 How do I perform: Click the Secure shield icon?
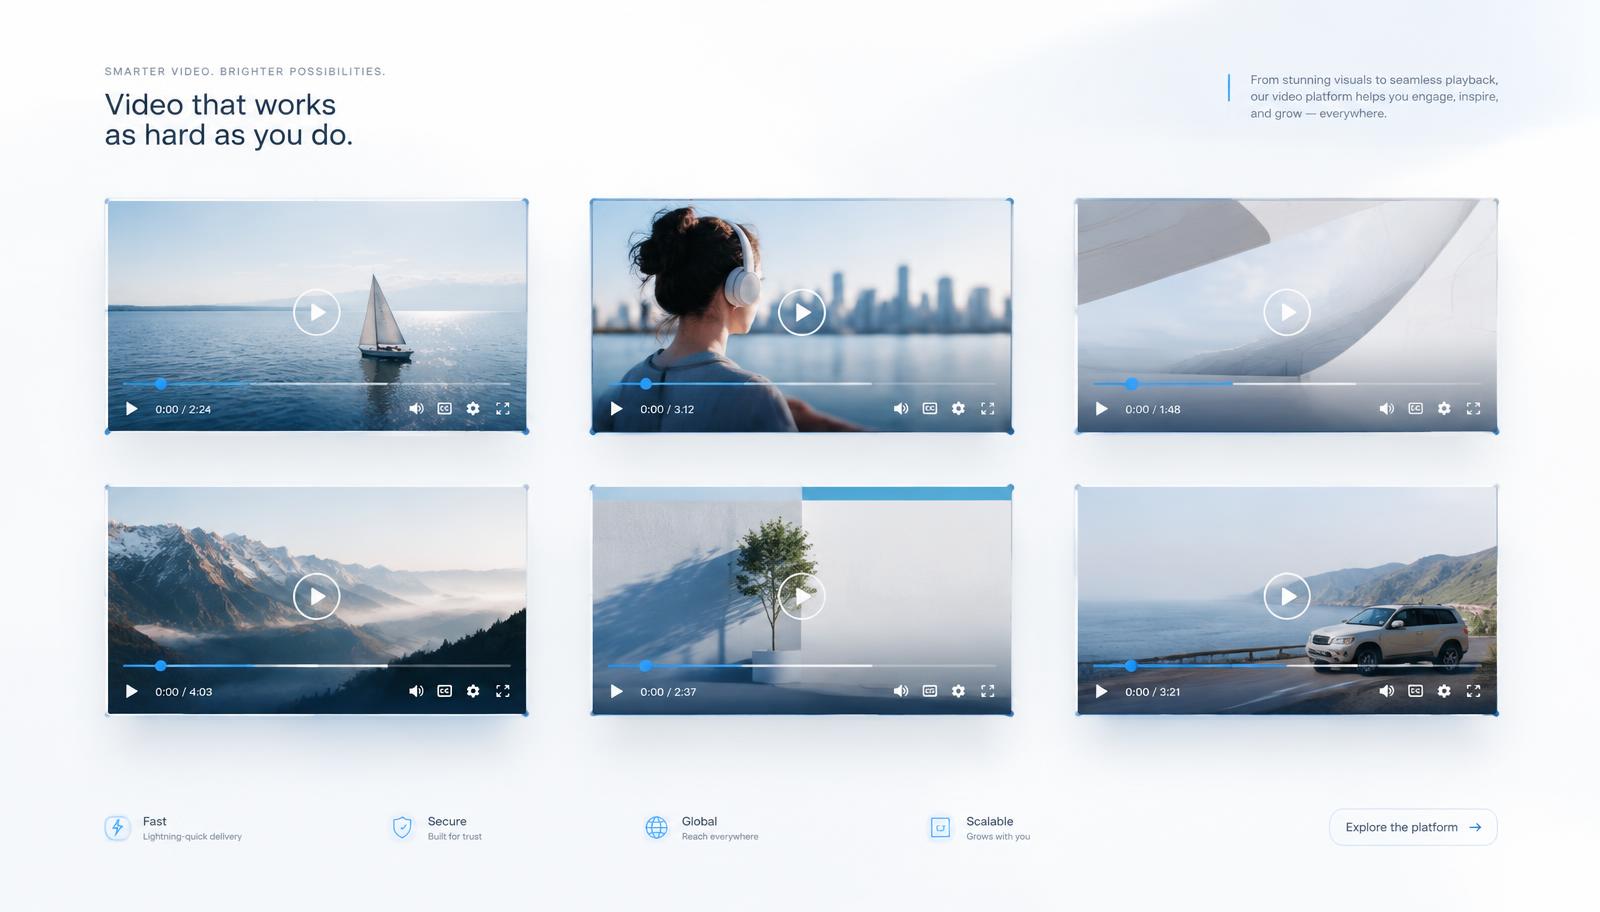(x=402, y=828)
